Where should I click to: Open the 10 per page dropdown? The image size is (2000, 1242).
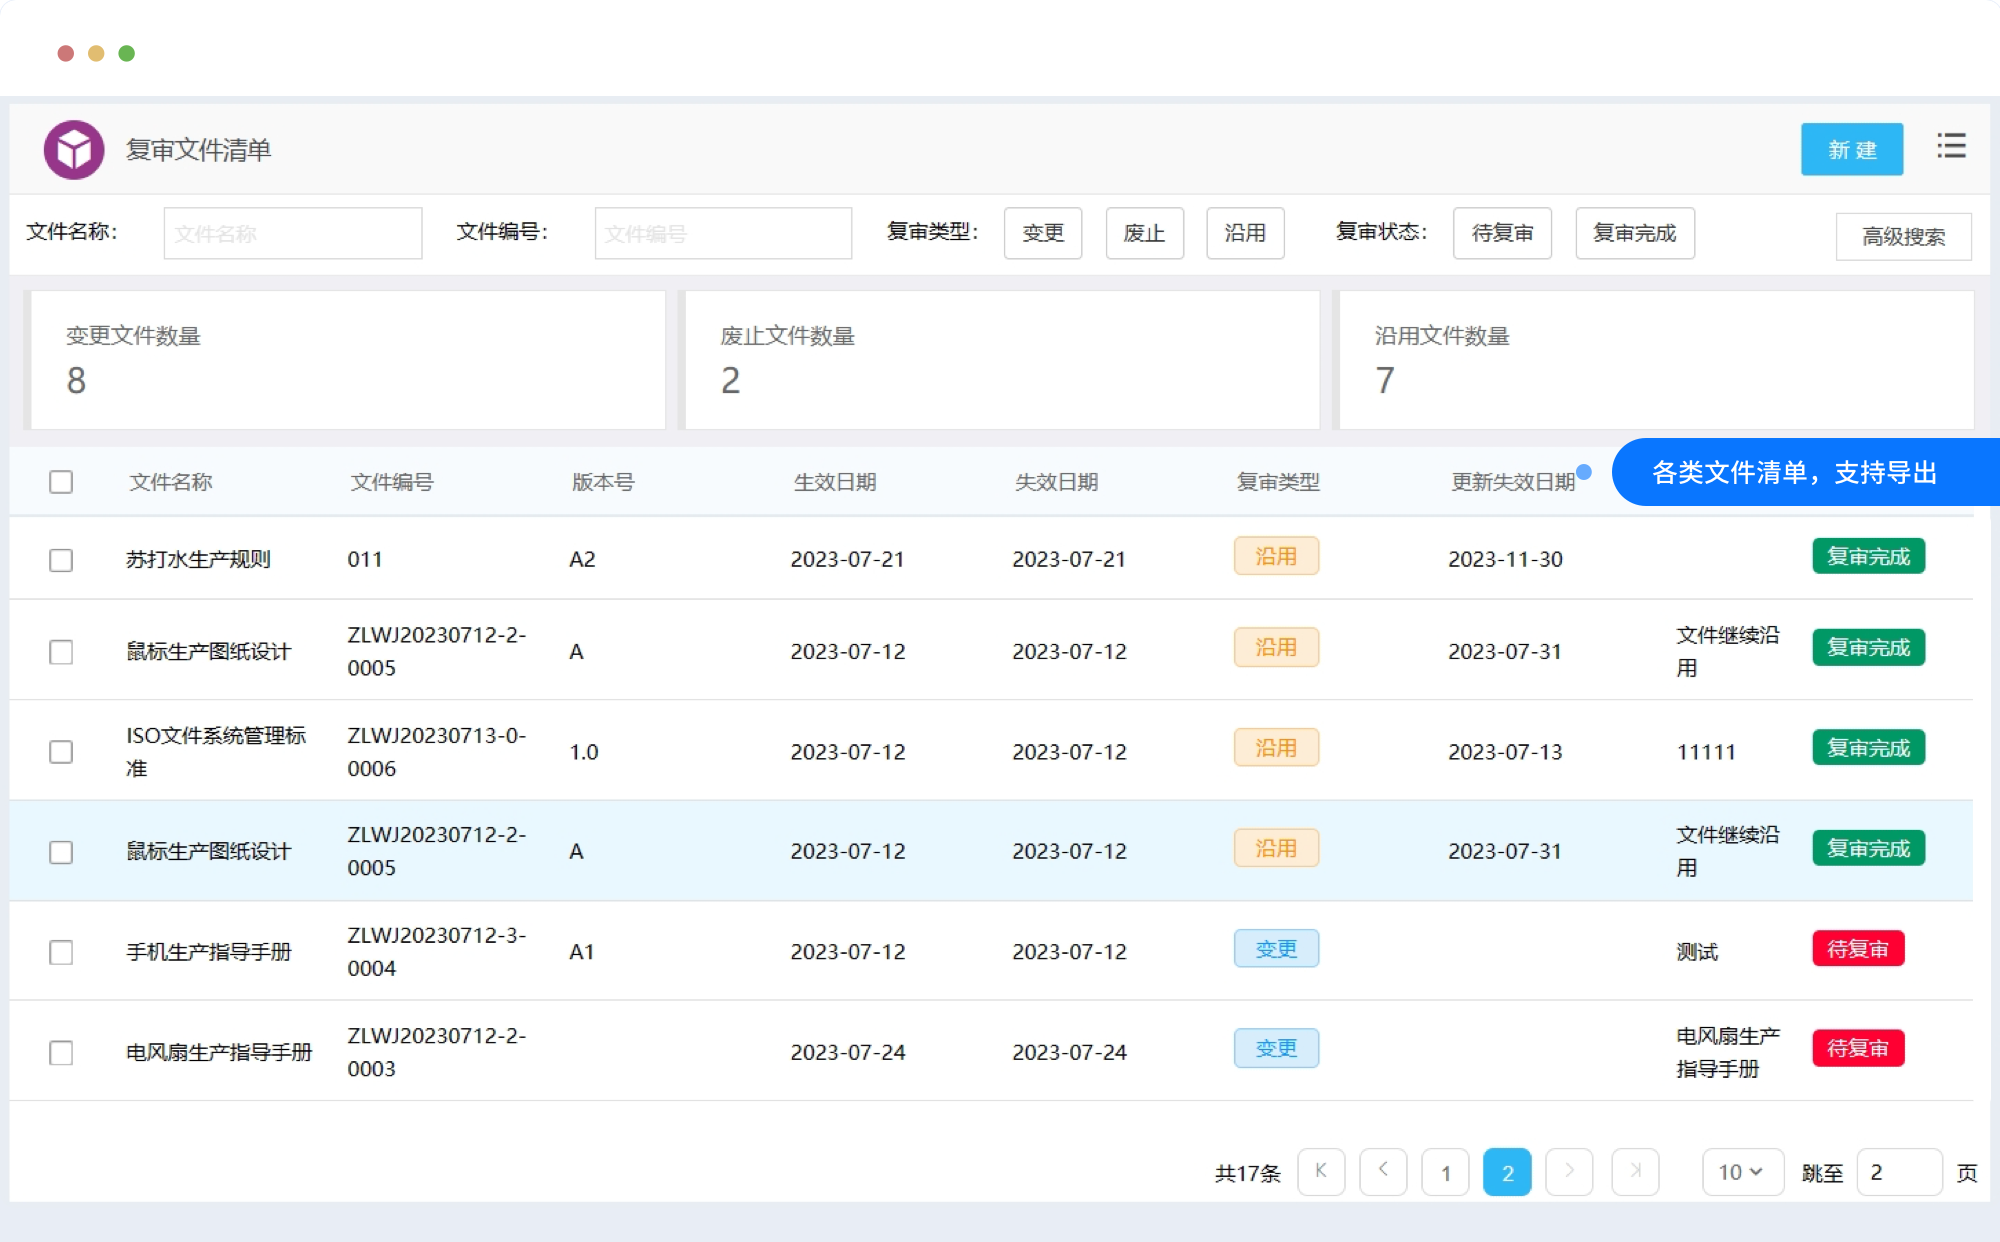1741,1172
